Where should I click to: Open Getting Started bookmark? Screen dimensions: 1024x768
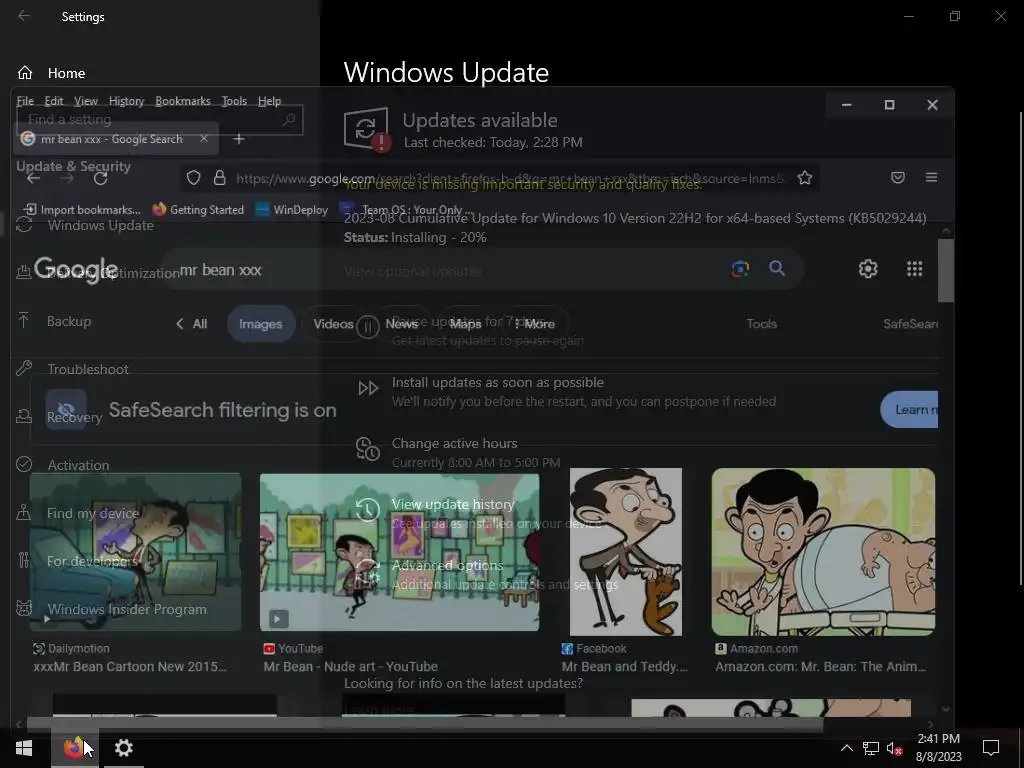coord(199,210)
